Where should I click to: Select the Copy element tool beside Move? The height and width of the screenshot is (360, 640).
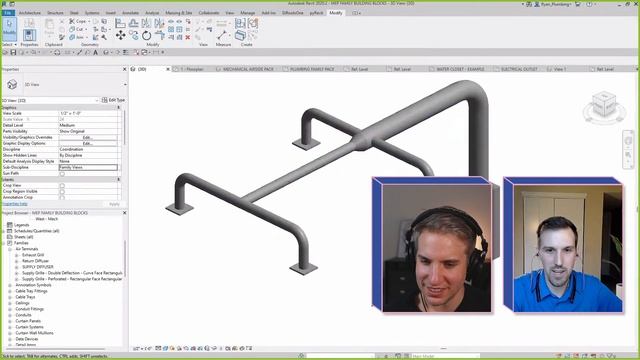point(133,36)
